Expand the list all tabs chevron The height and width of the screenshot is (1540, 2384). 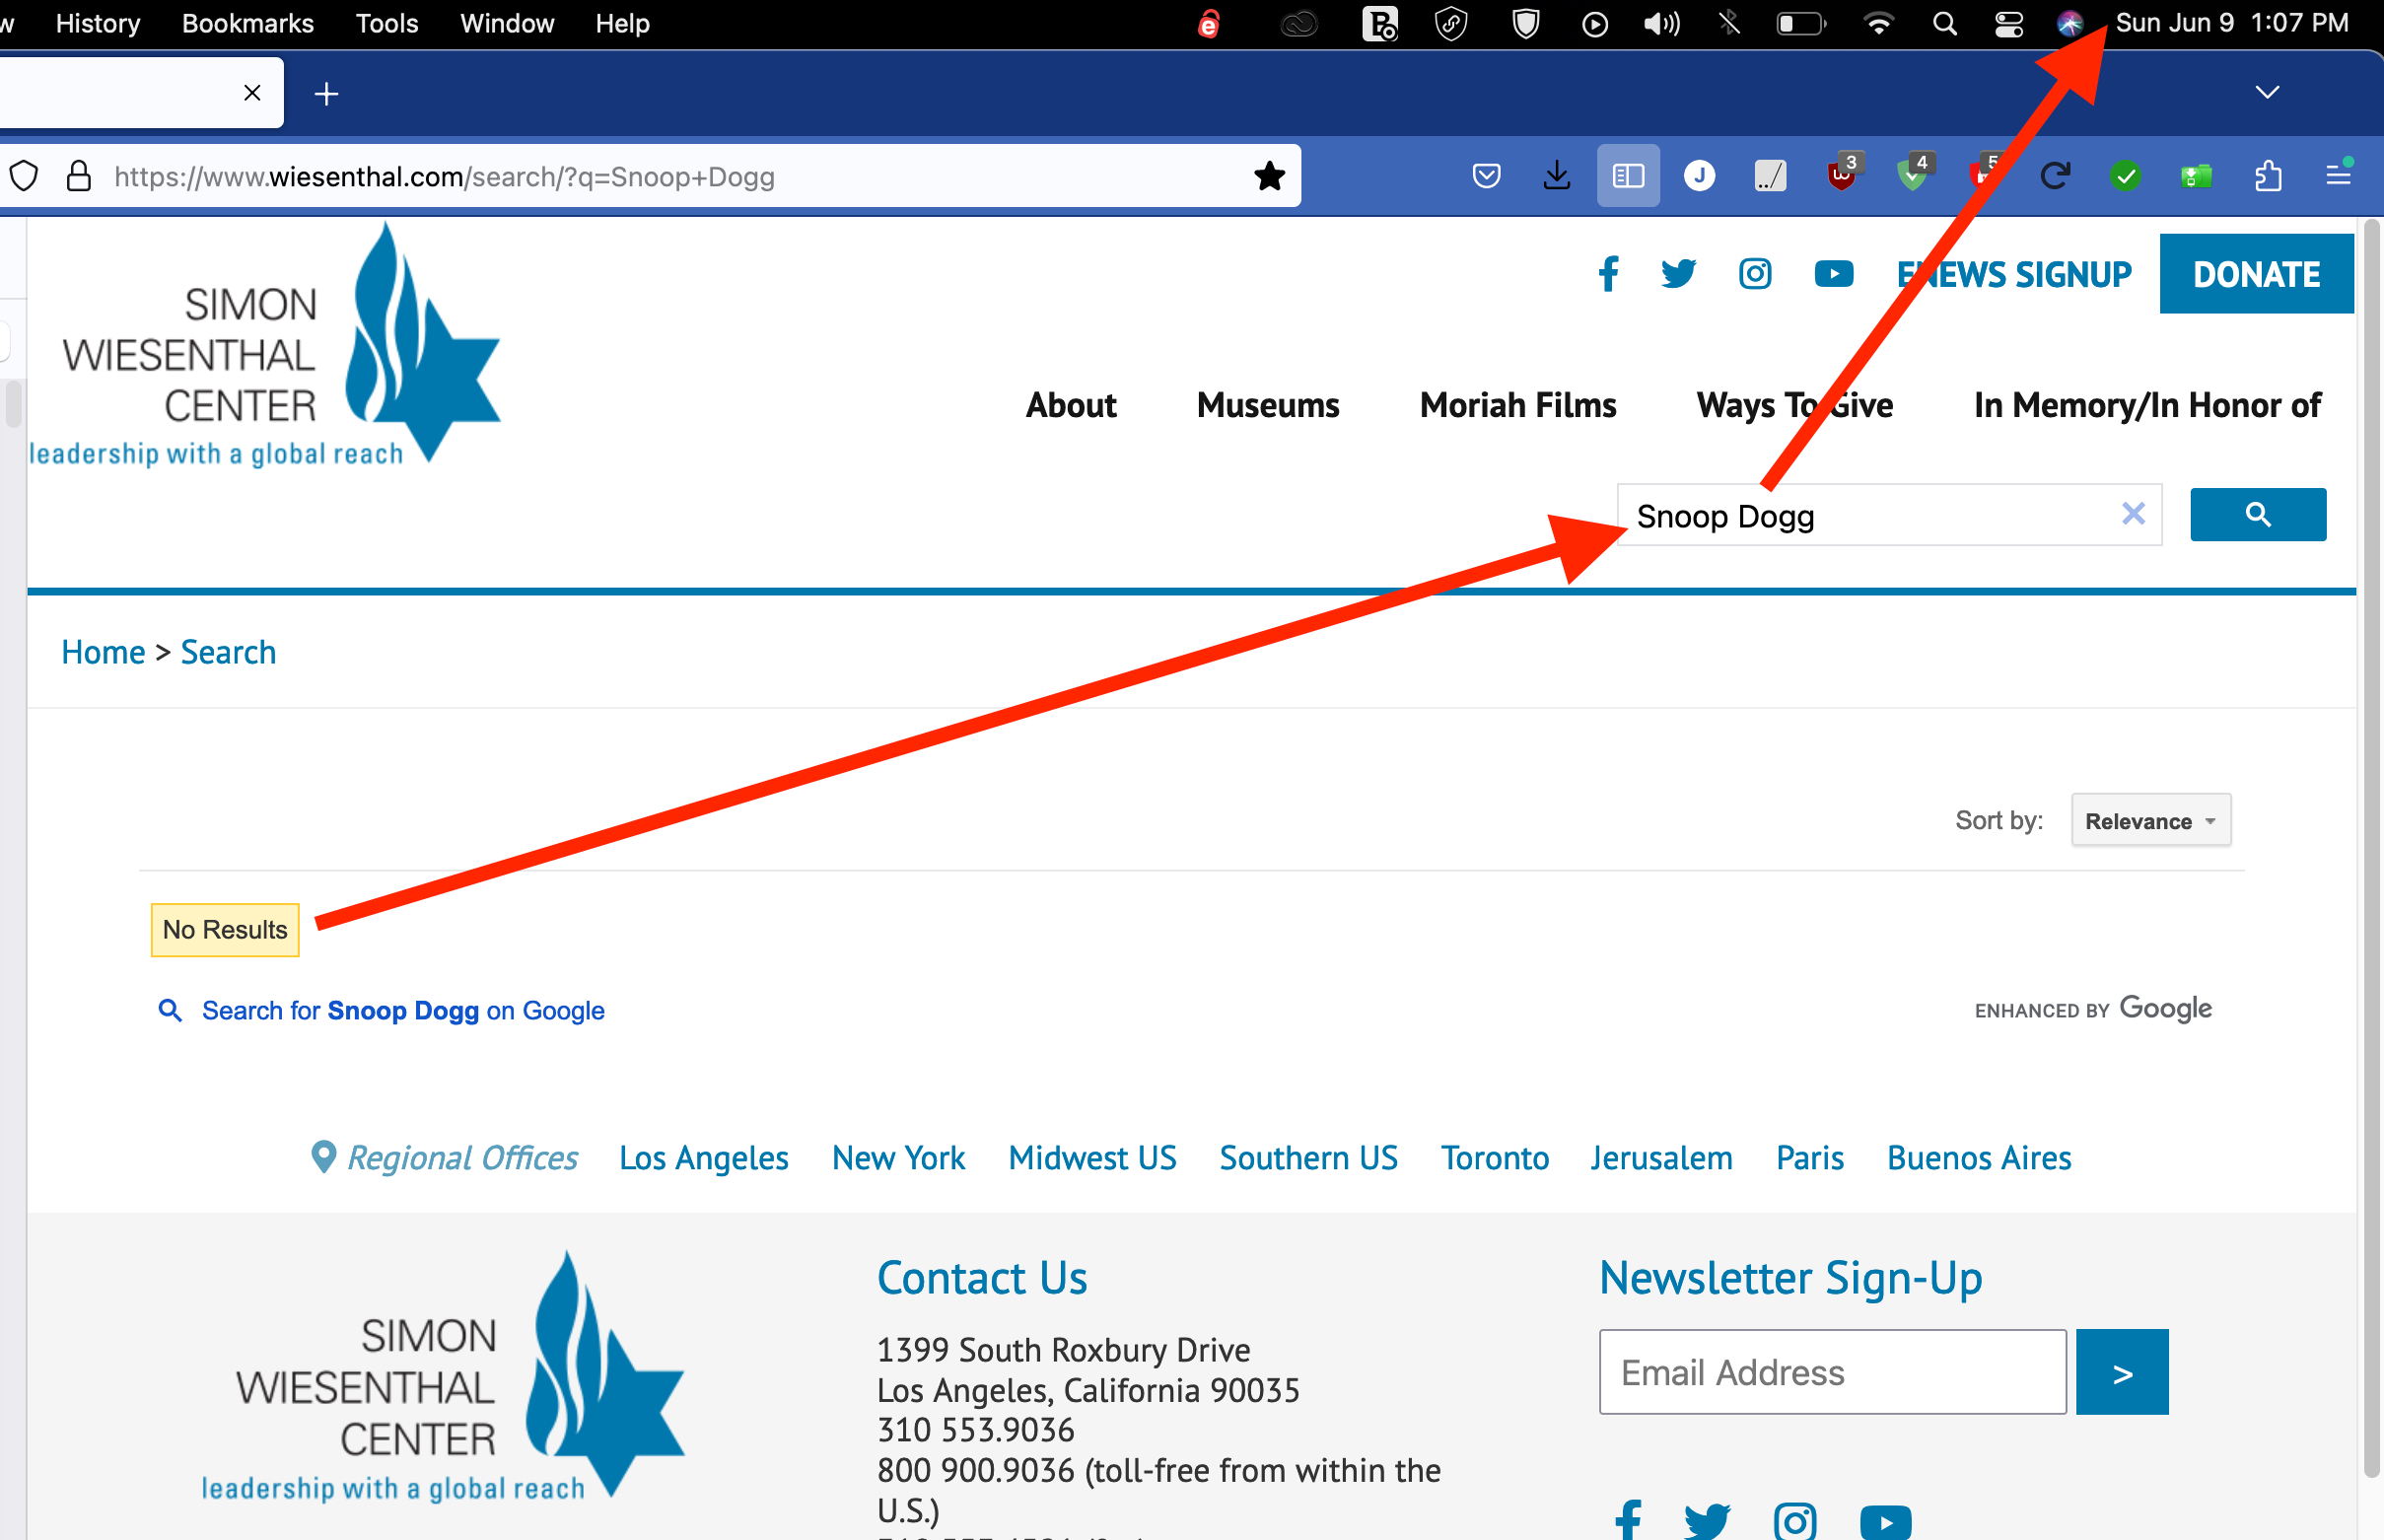pos(2267,92)
